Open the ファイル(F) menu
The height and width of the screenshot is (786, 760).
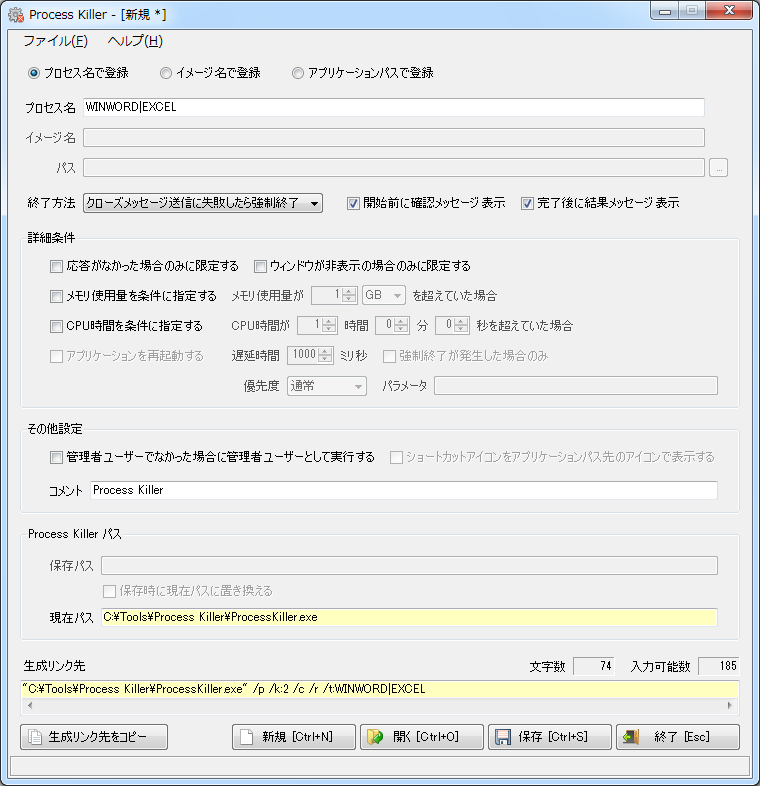(x=55, y=41)
